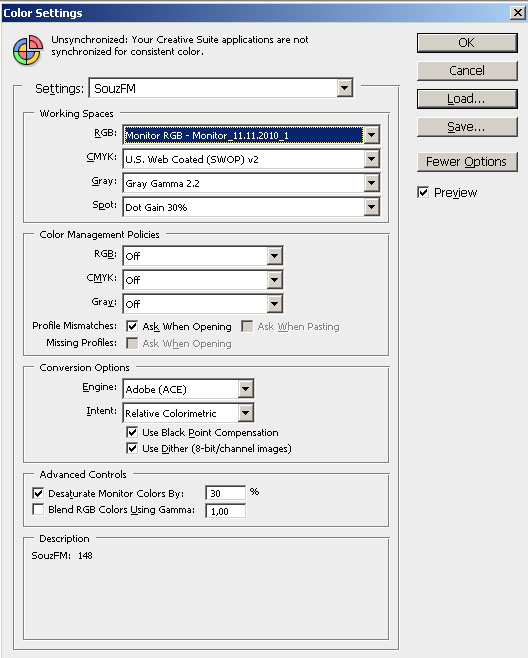The width and height of the screenshot is (528, 658).
Task: Toggle Profile Mismatches Ask When Opening
Action: tap(132, 326)
